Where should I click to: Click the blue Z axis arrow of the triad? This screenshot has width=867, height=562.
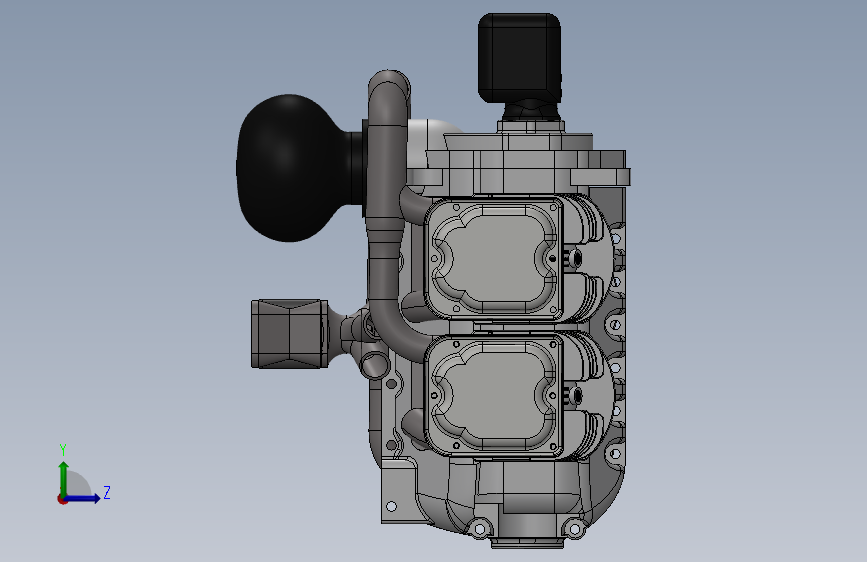click(83, 498)
